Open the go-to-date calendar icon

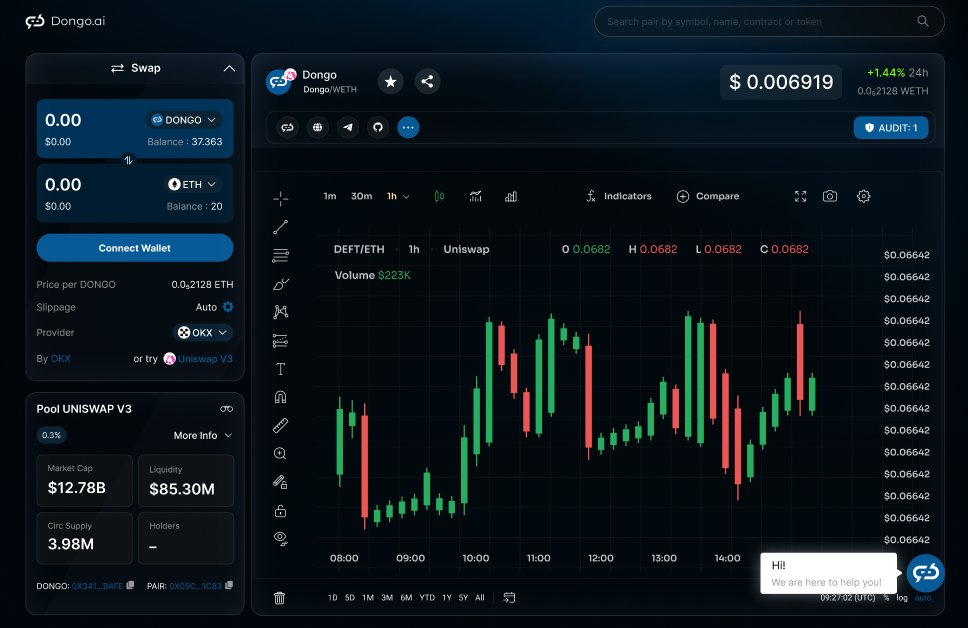[509, 597]
